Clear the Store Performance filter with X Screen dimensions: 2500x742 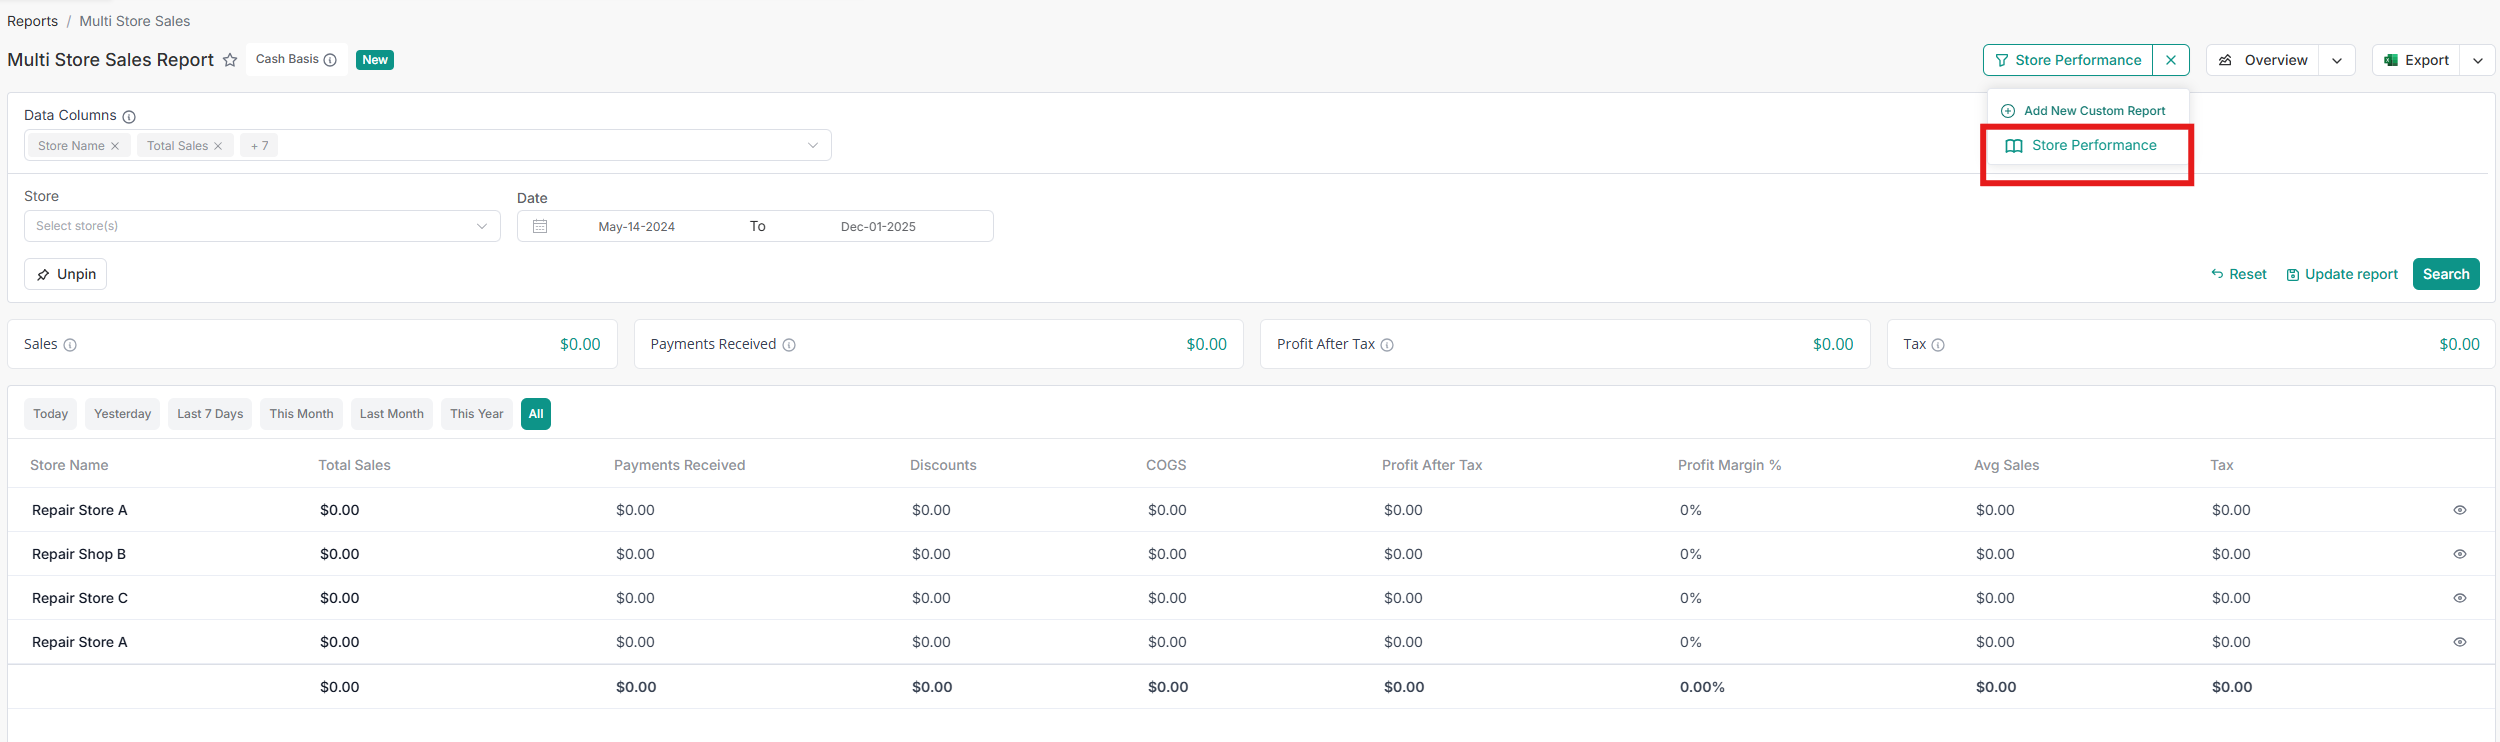coord(2171,60)
